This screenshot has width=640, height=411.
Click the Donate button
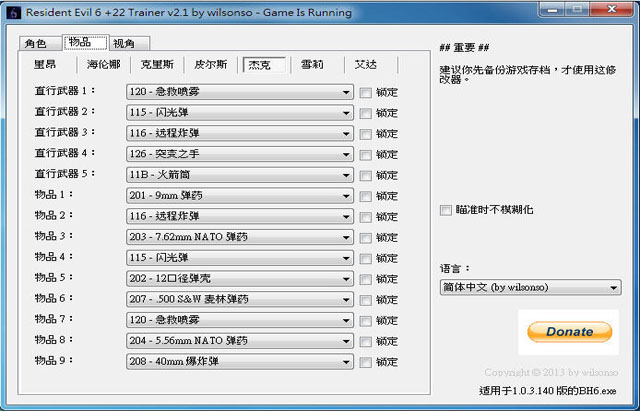pos(569,332)
